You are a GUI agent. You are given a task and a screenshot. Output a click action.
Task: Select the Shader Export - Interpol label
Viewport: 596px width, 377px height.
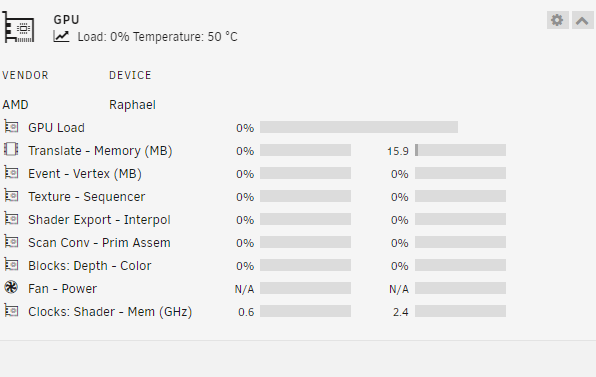pyautogui.click(x=99, y=220)
